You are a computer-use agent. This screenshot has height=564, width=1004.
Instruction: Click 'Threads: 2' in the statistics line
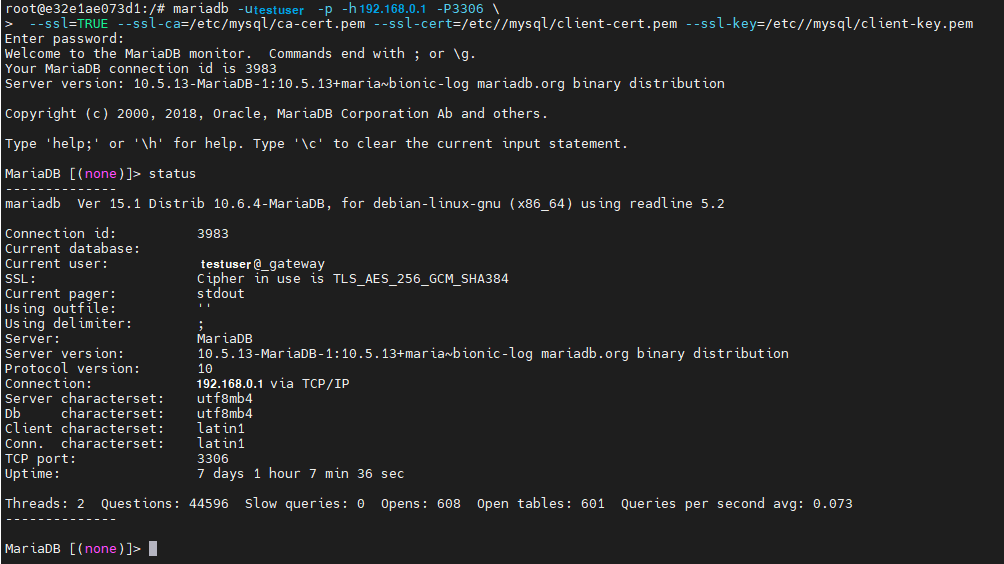pyautogui.click(x=44, y=504)
